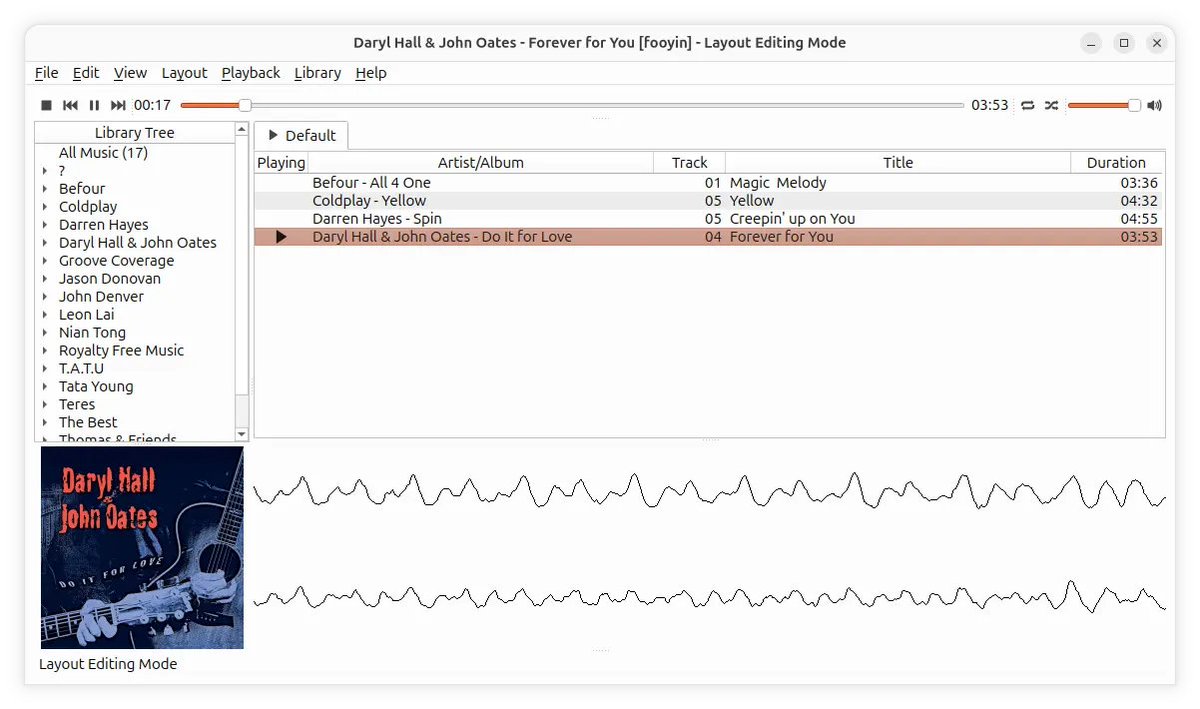The image size is (1200, 709).
Task: Open the View menu
Action: coord(130,73)
